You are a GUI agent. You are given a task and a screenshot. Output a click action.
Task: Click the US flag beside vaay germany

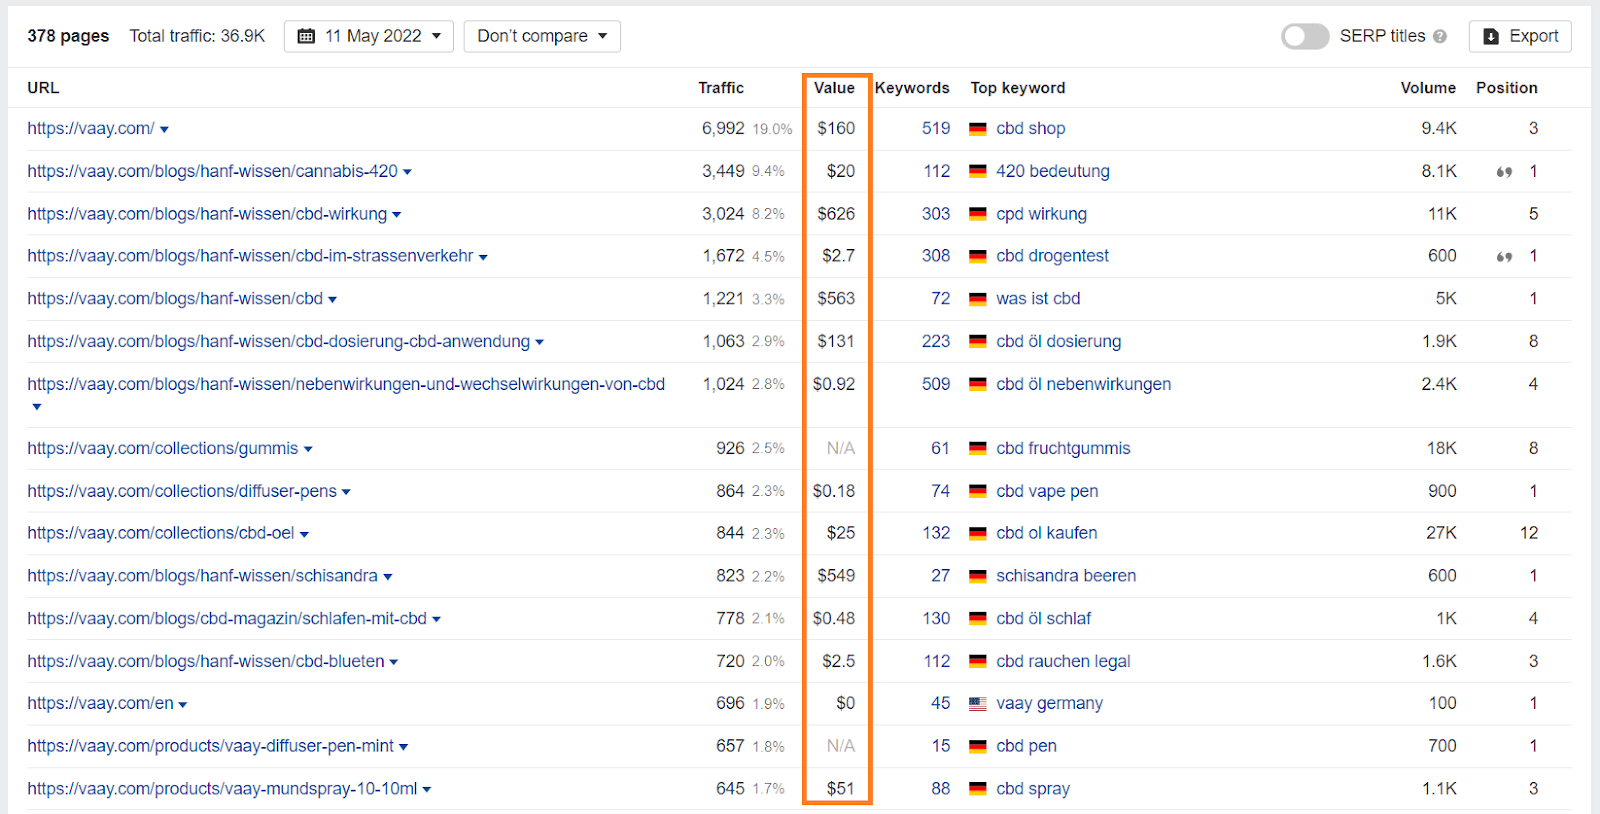click(x=978, y=704)
